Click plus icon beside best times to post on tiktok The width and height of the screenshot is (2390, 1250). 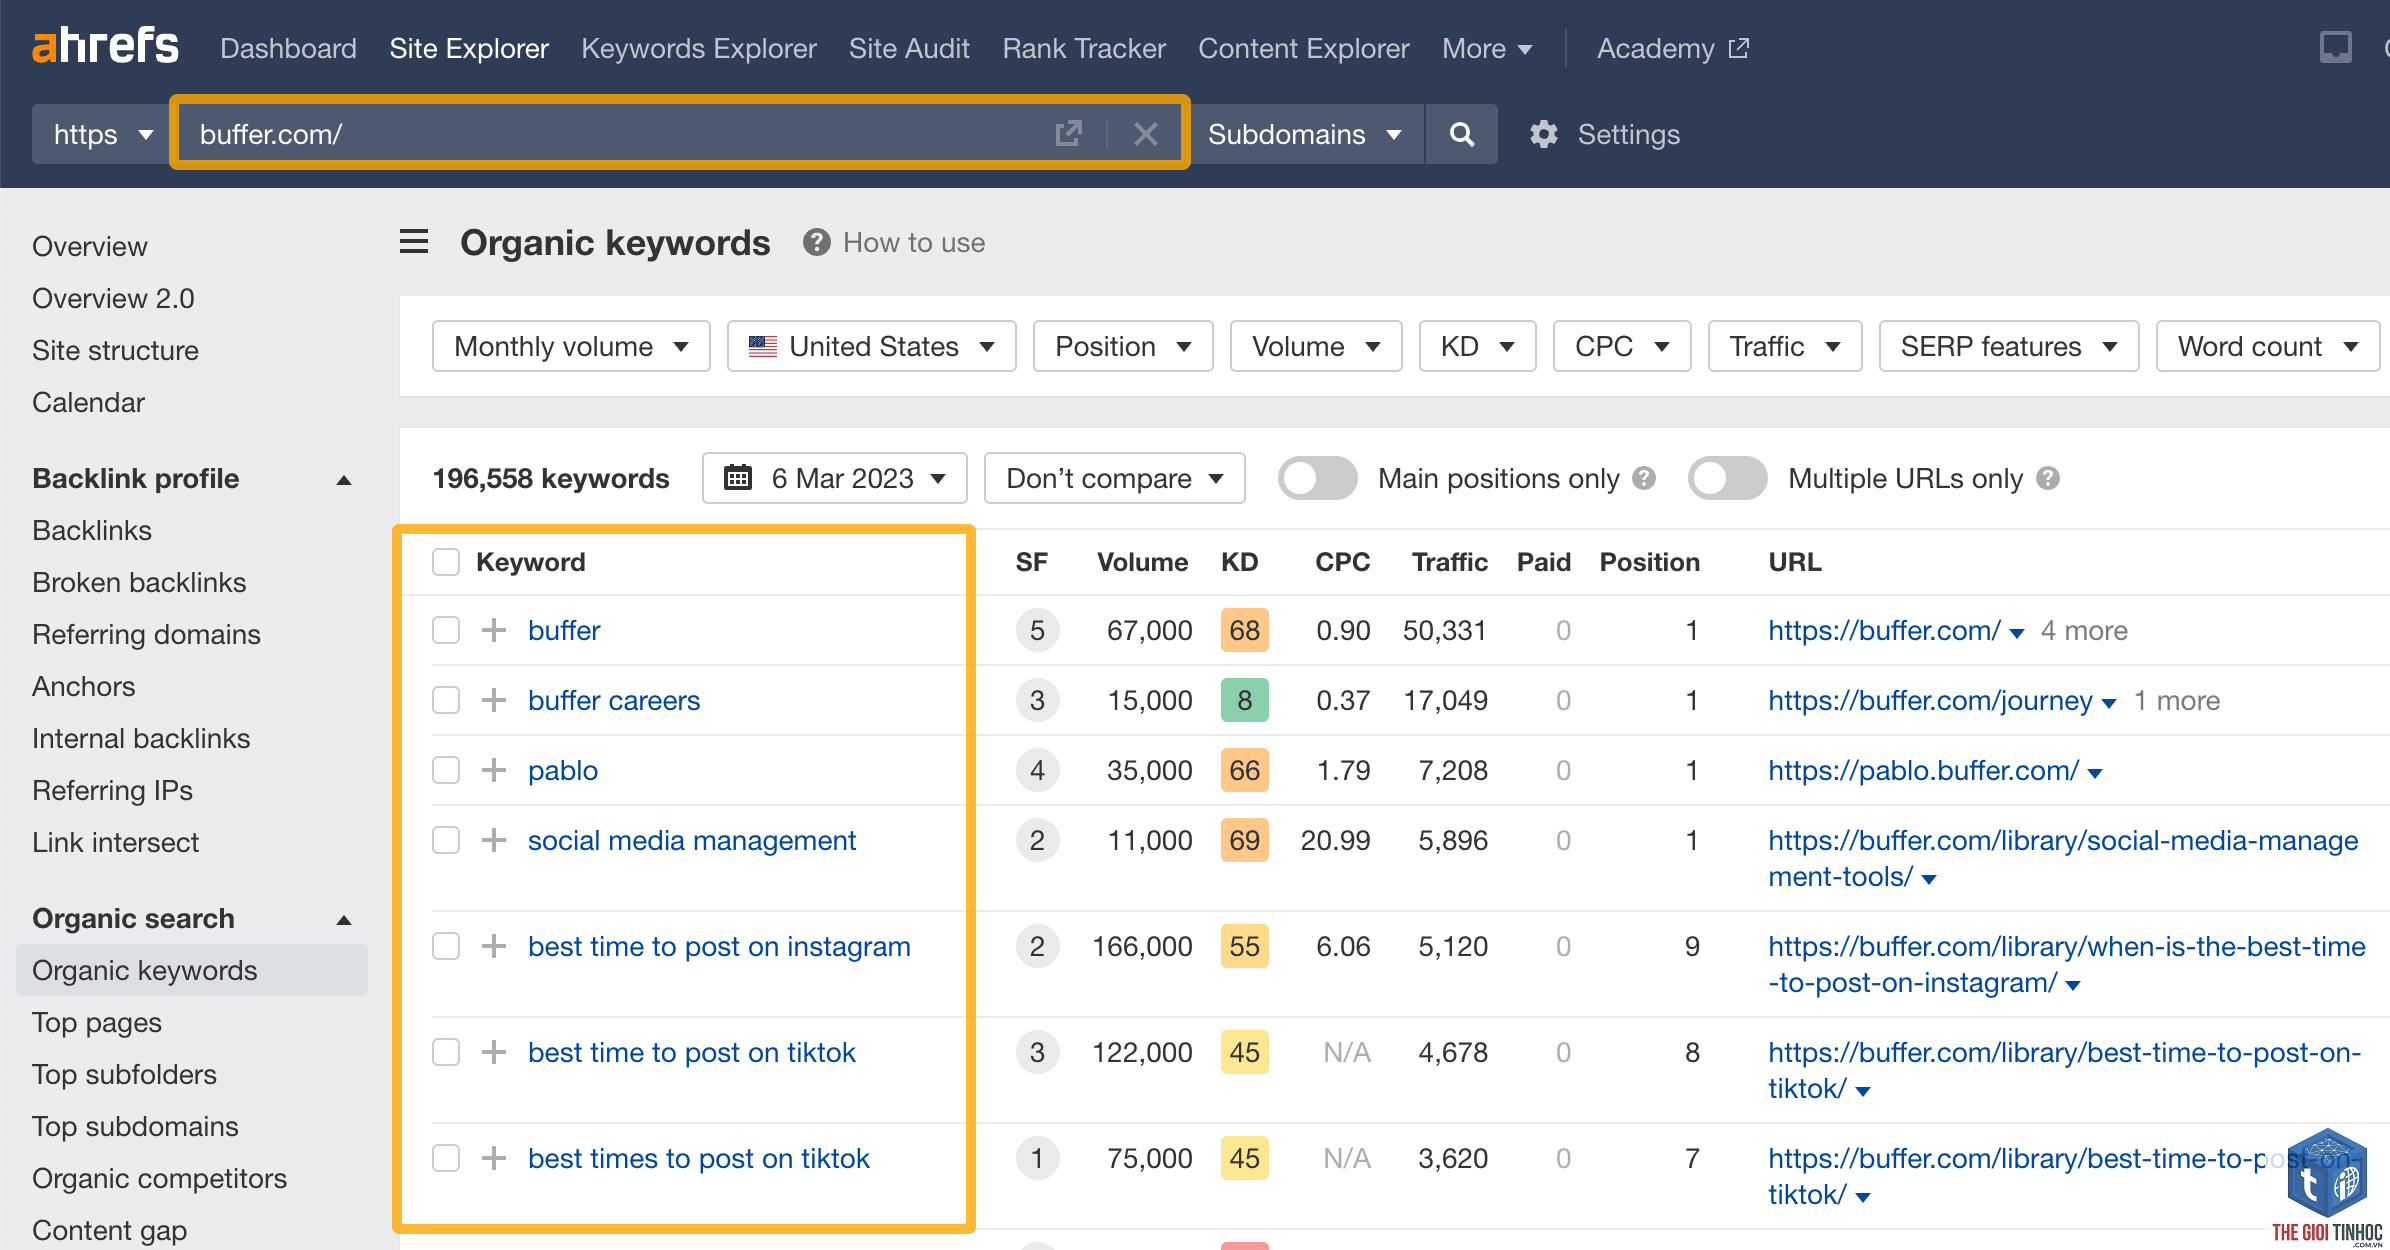[493, 1158]
